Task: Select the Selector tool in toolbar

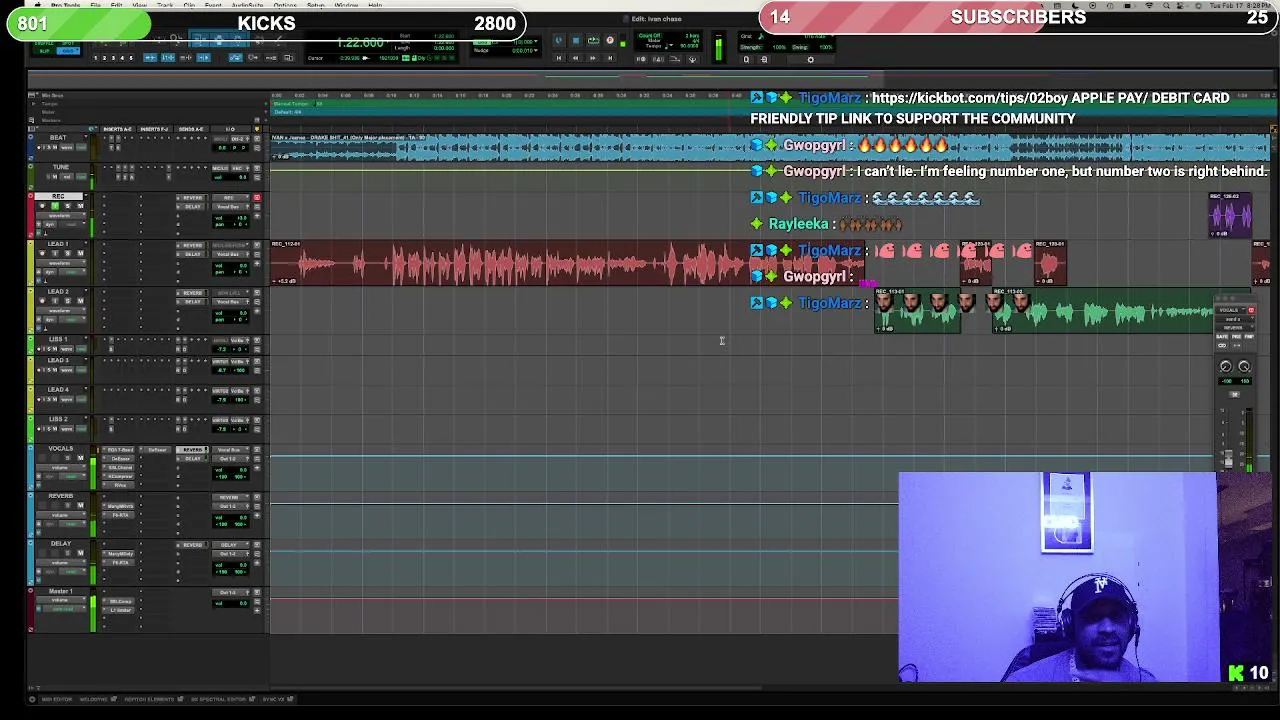Action: coord(218,39)
